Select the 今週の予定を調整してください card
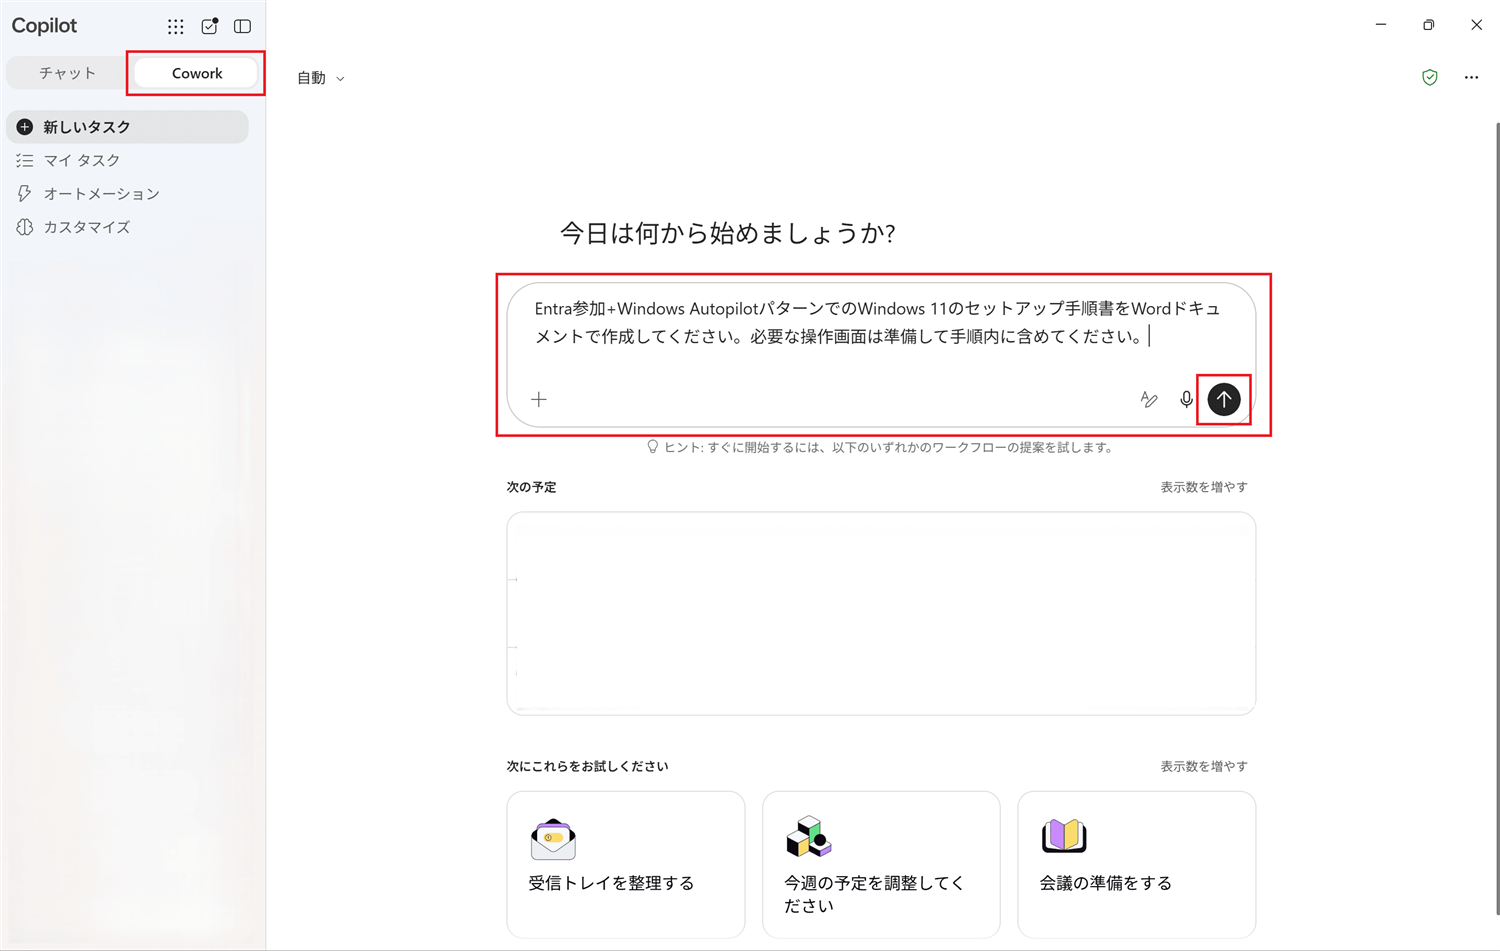The height and width of the screenshot is (951, 1500). pyautogui.click(x=881, y=865)
